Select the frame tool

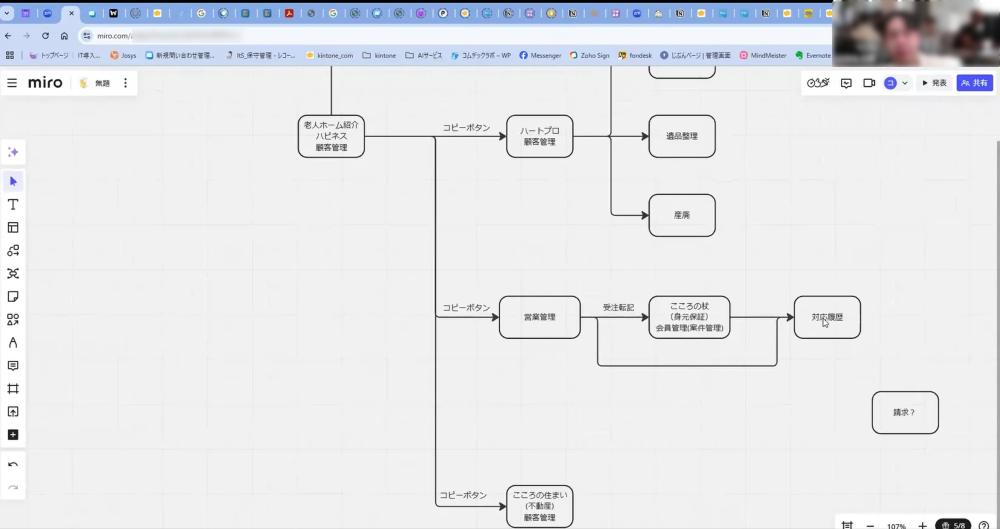click(13, 389)
